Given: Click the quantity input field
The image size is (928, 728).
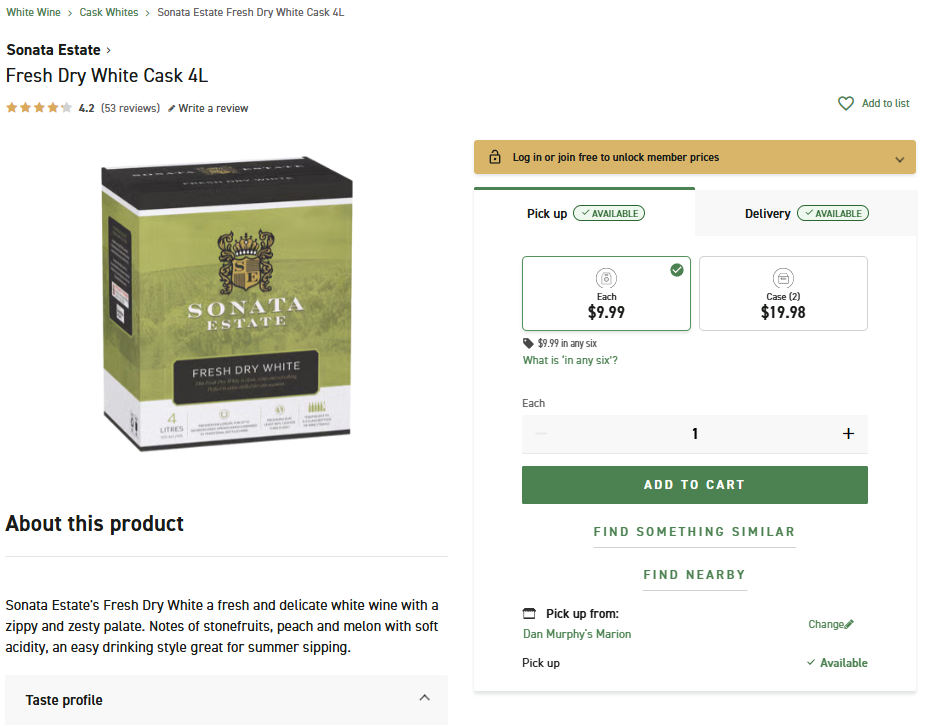Looking at the screenshot, I should pos(694,434).
